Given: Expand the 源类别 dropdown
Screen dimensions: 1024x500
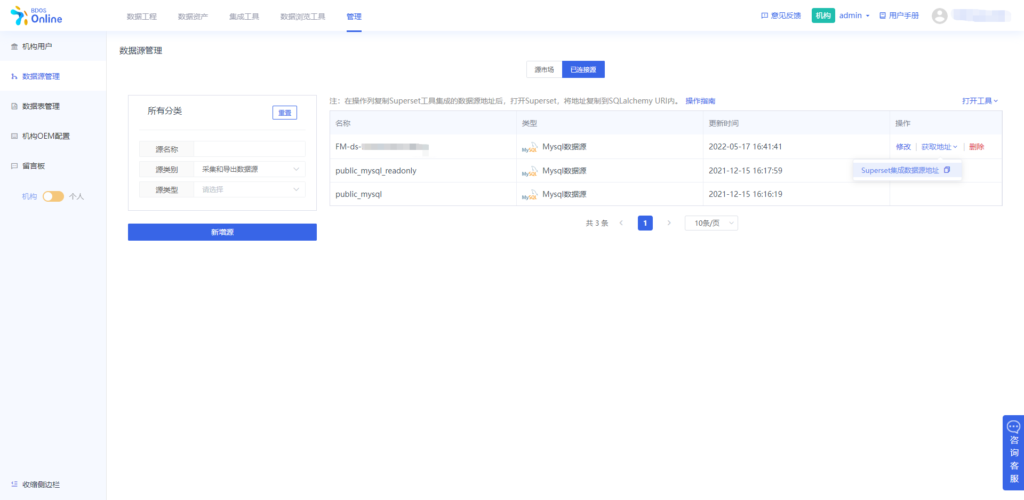Looking at the screenshot, I should (250, 169).
